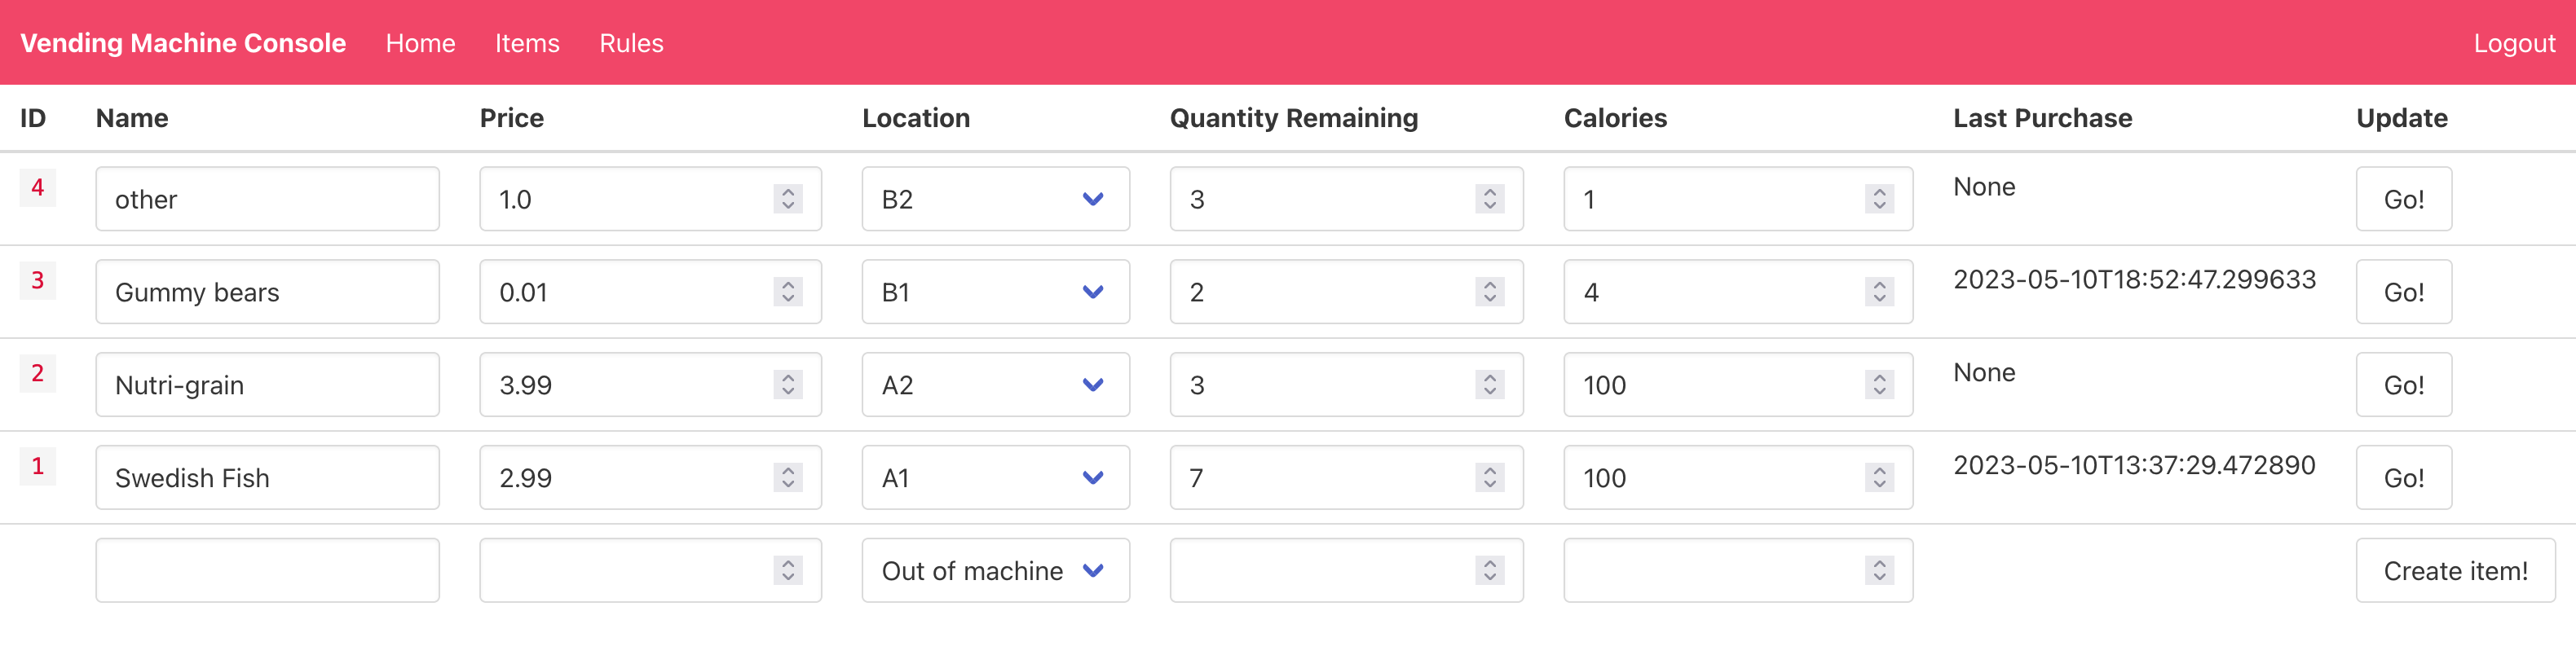Open the location dropdown showing B2

click(995, 199)
